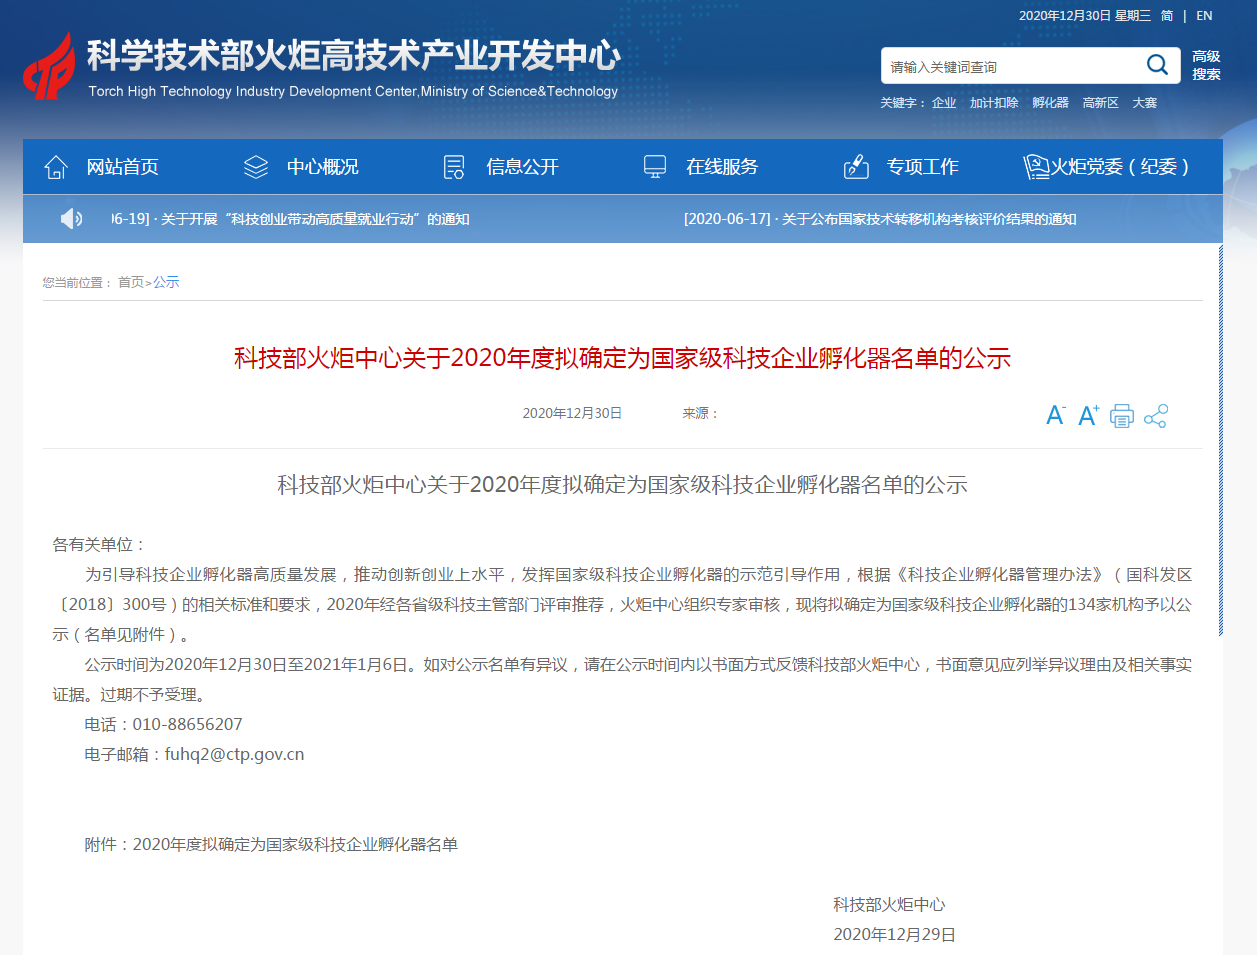
Task: Expand the 专项工作 navigation menu
Action: [x=922, y=167]
